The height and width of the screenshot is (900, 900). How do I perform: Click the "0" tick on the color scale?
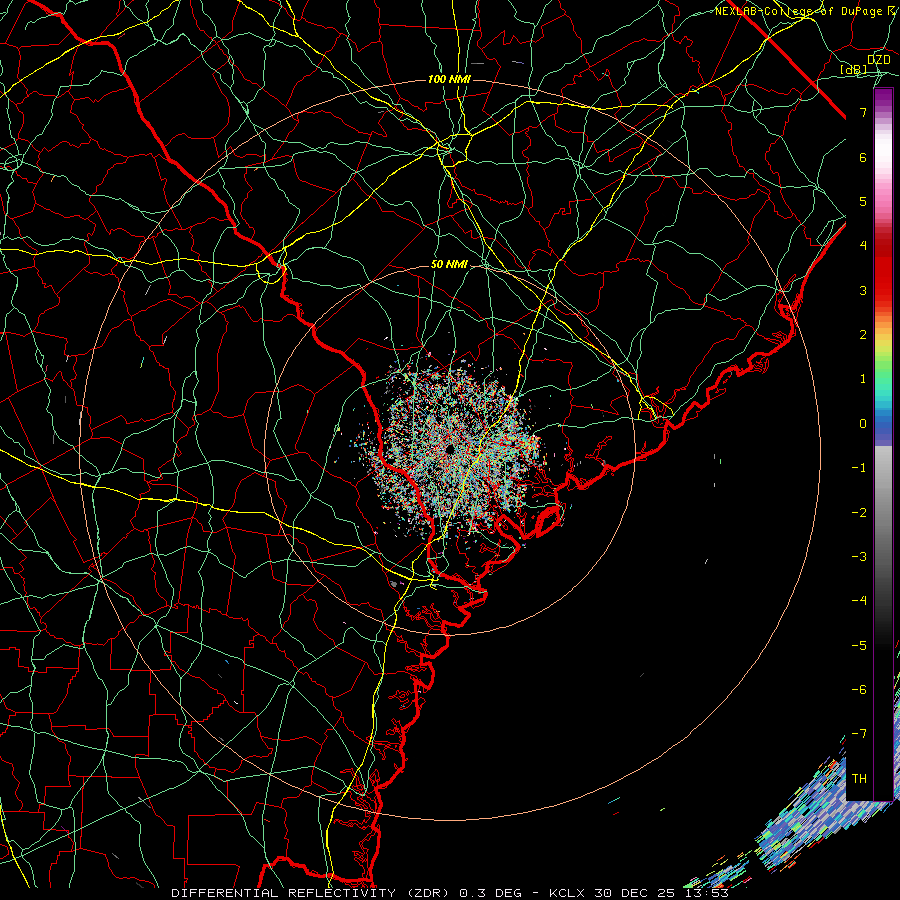coord(863,424)
